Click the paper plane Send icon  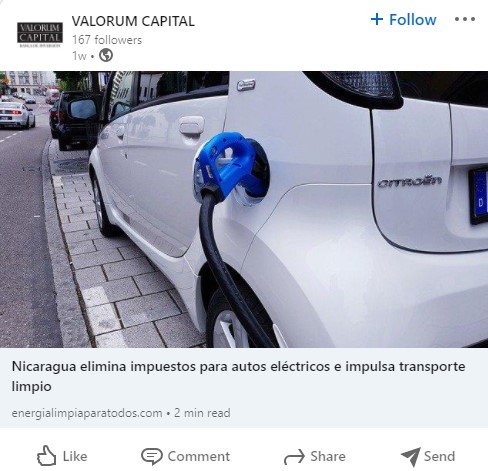pyautogui.click(x=411, y=457)
